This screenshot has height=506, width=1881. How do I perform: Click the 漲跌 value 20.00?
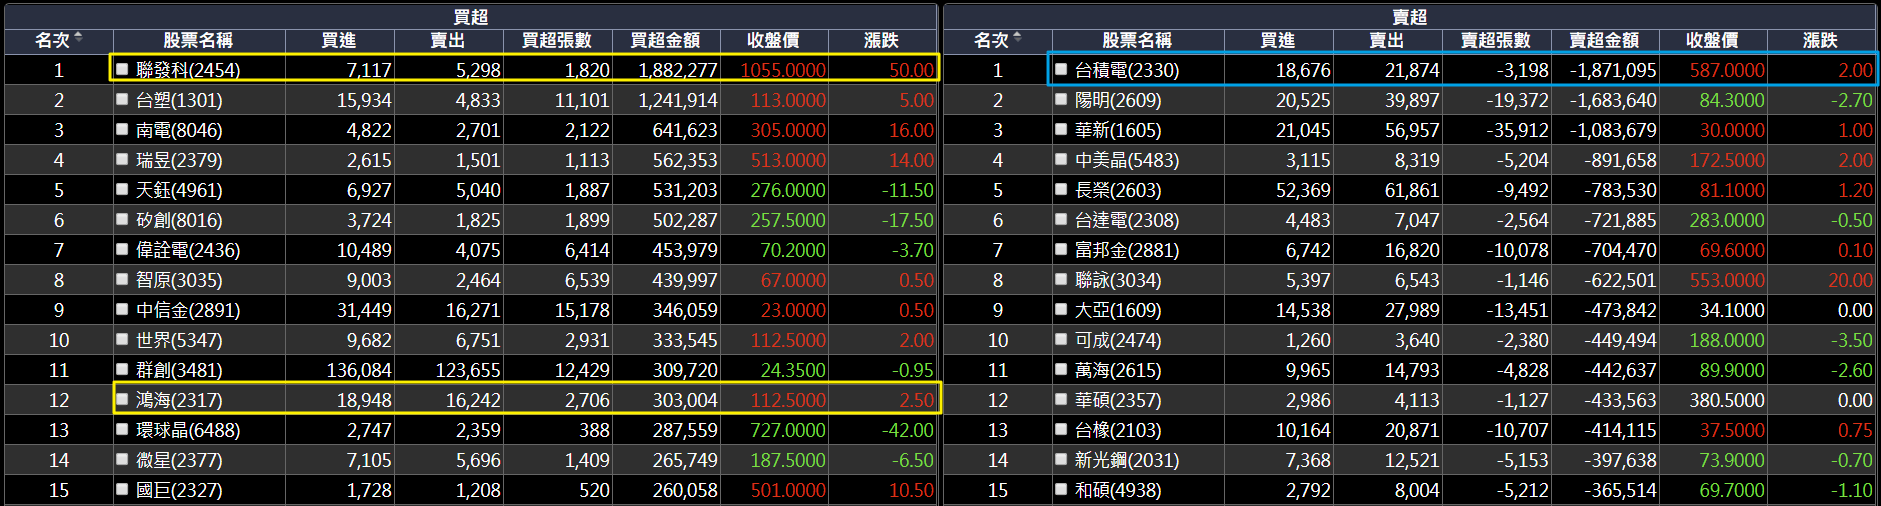pos(1850,280)
